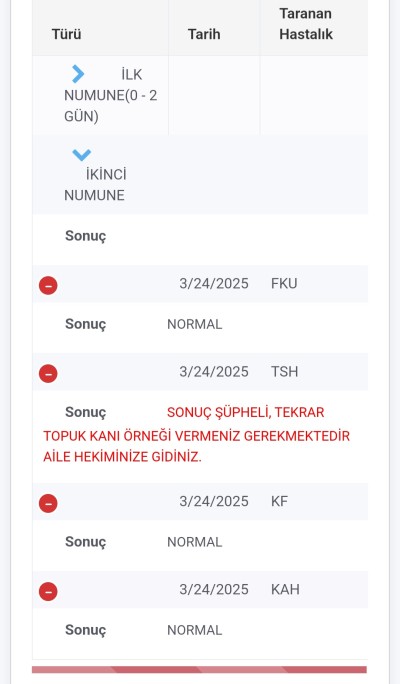
Task: Collapse the FKU row with red minus icon
Action: pos(48,286)
